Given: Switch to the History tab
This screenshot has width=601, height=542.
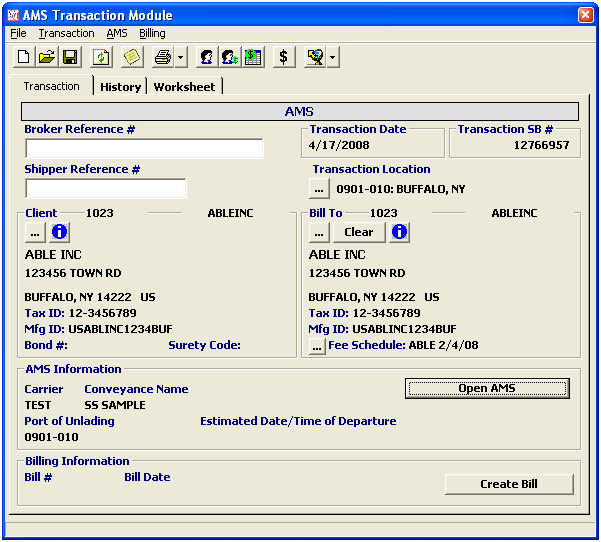Looking at the screenshot, I should [x=120, y=87].
